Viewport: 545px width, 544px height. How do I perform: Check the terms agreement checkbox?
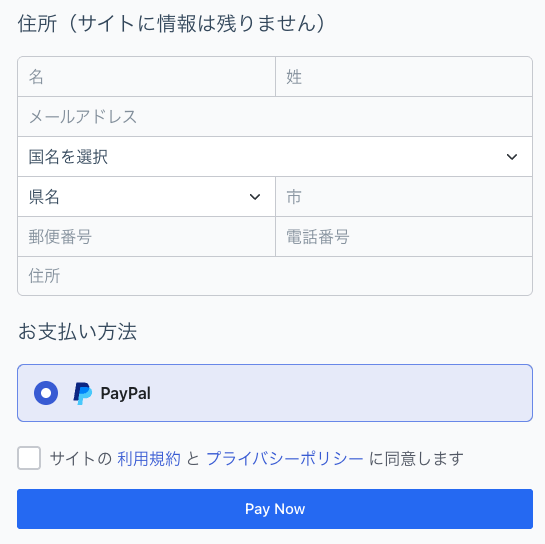click(x=29, y=458)
